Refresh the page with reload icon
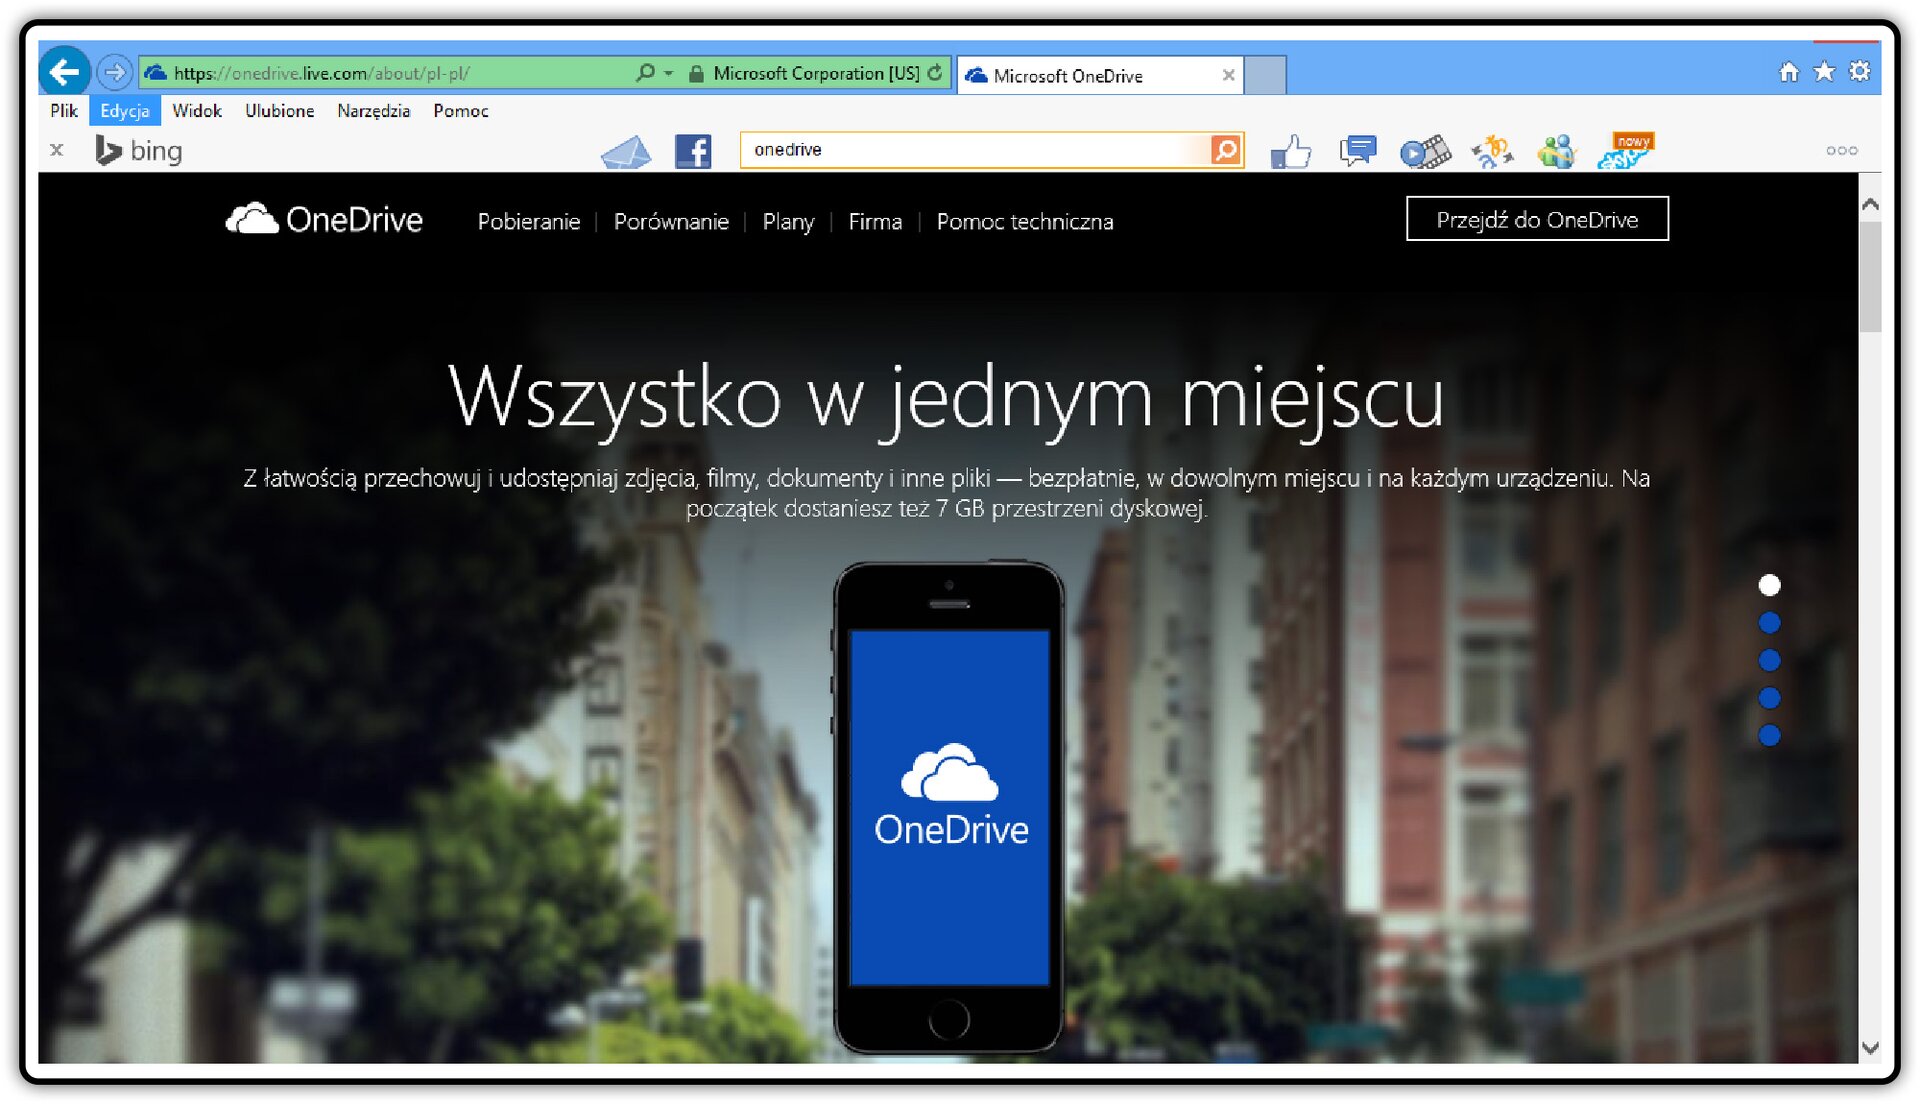 pos(935,72)
